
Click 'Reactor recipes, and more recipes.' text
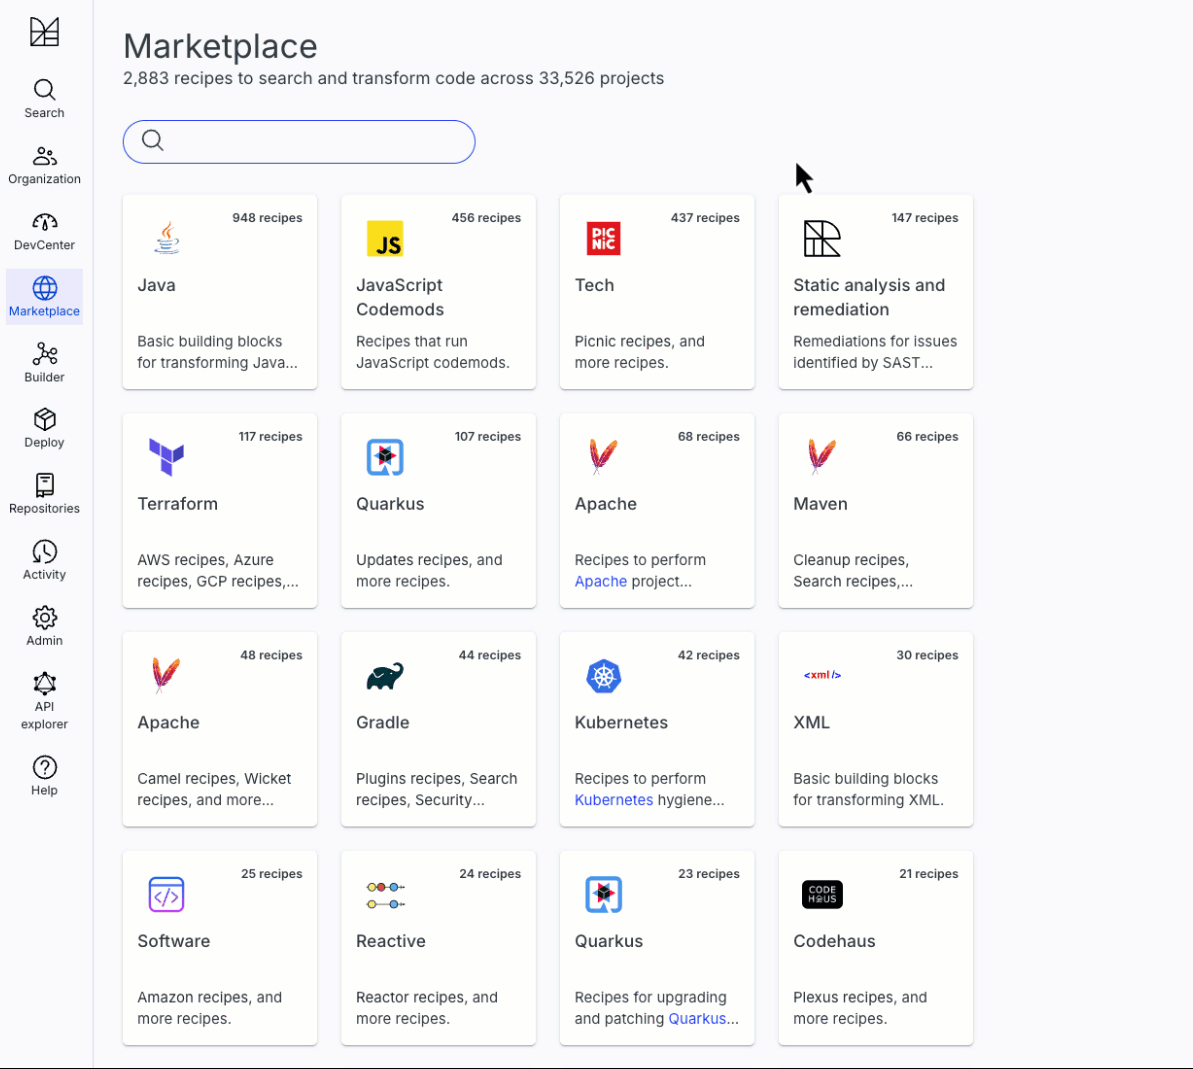point(426,1008)
